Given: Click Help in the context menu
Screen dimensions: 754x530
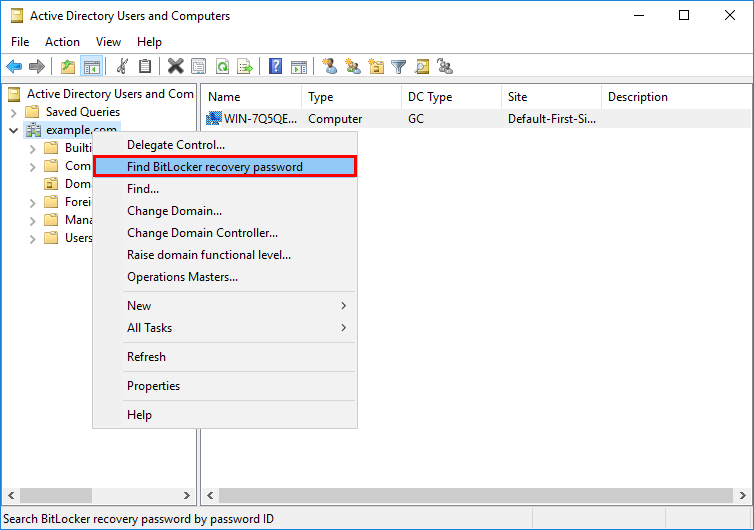Looking at the screenshot, I should (225, 415).
